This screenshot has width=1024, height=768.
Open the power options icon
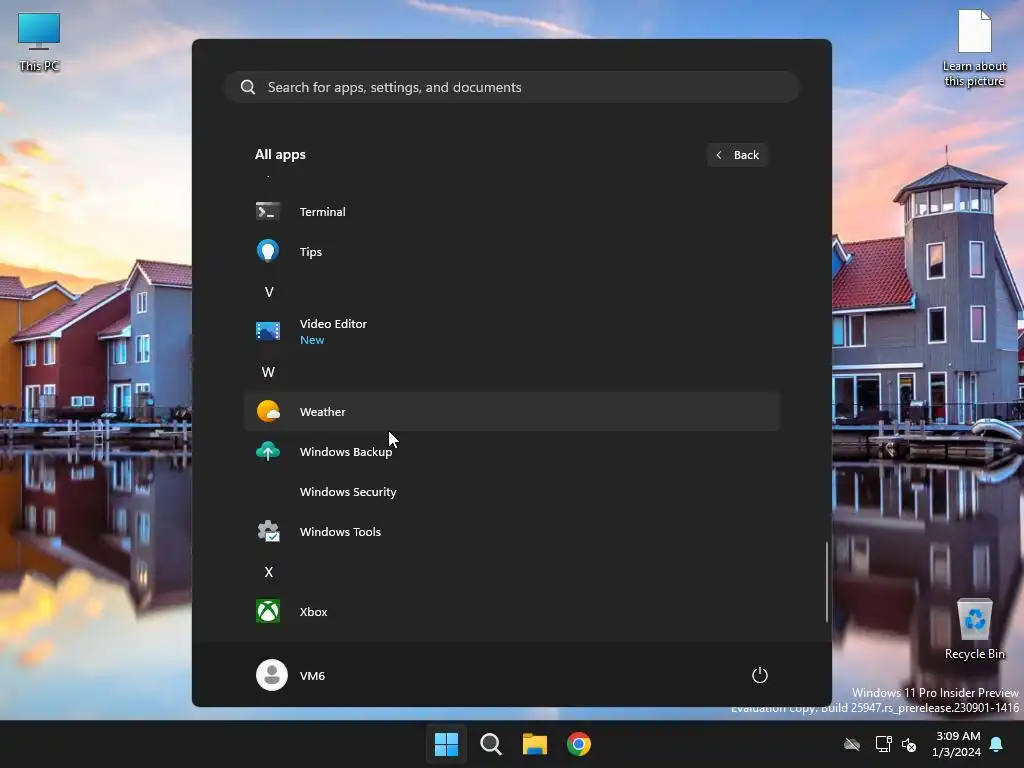[760, 675]
